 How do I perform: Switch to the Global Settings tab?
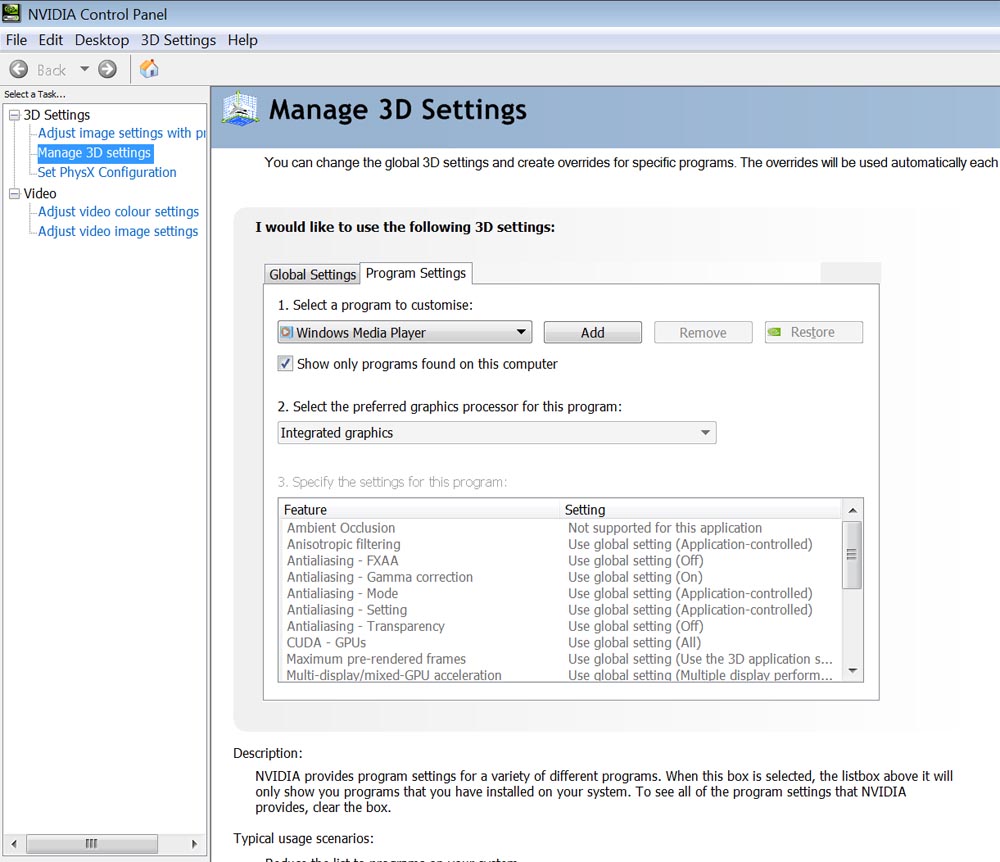(x=312, y=274)
